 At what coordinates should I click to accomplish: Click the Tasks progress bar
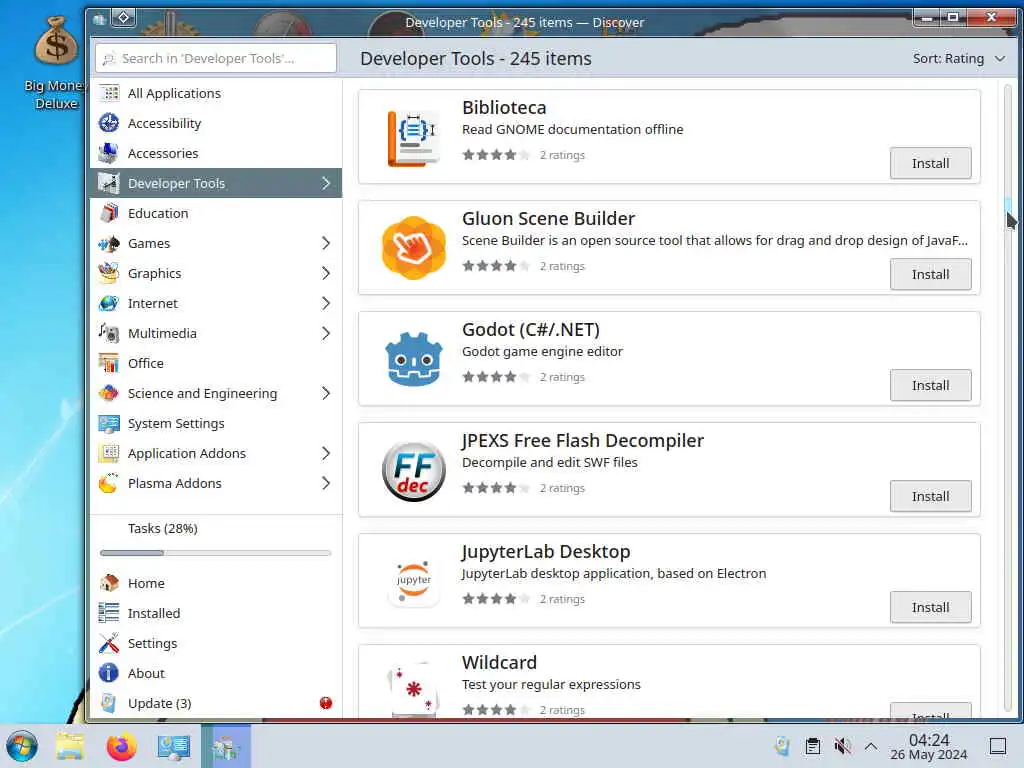[216, 553]
